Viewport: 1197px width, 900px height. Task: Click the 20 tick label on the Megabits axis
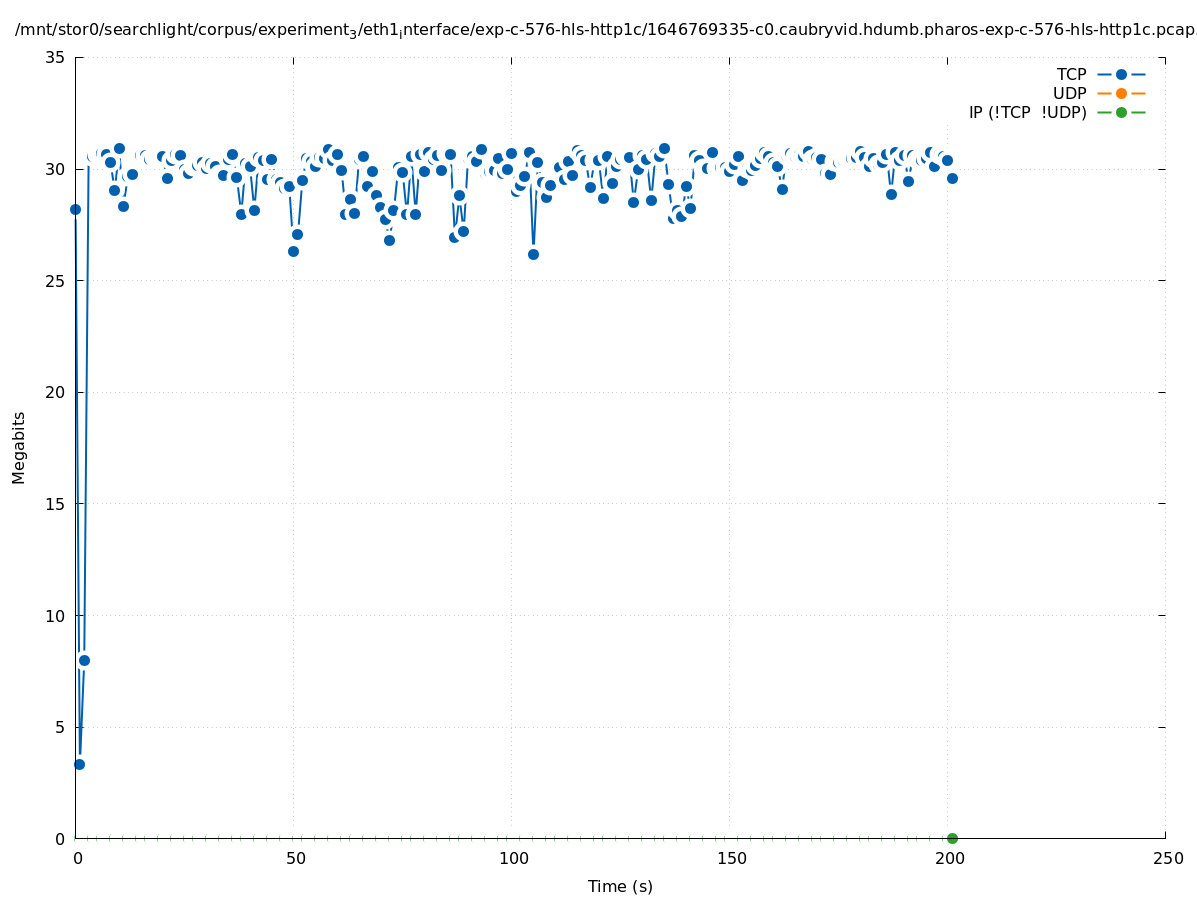click(56, 393)
